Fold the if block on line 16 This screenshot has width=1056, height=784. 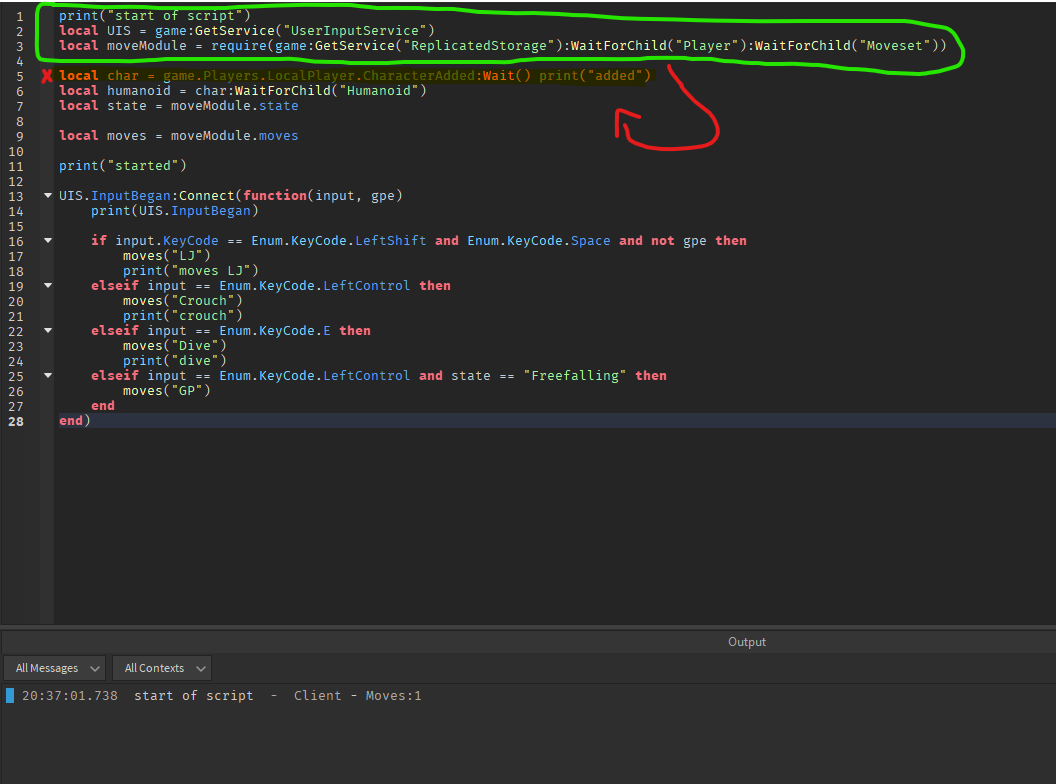(48, 241)
